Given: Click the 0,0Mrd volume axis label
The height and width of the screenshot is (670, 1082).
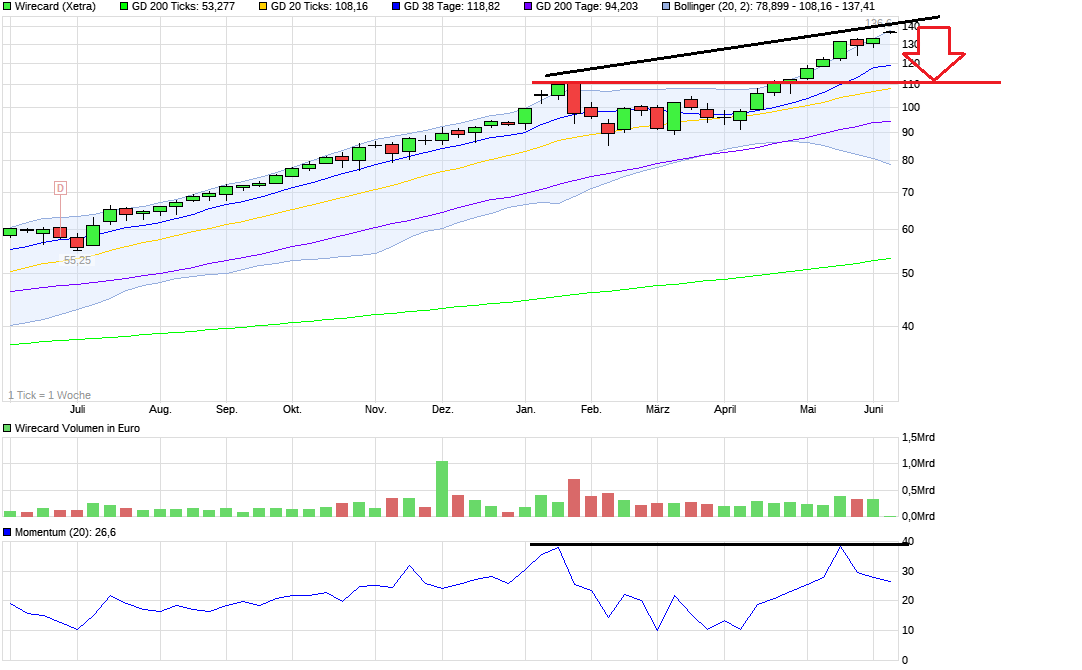Looking at the screenshot, I should click(918, 516).
